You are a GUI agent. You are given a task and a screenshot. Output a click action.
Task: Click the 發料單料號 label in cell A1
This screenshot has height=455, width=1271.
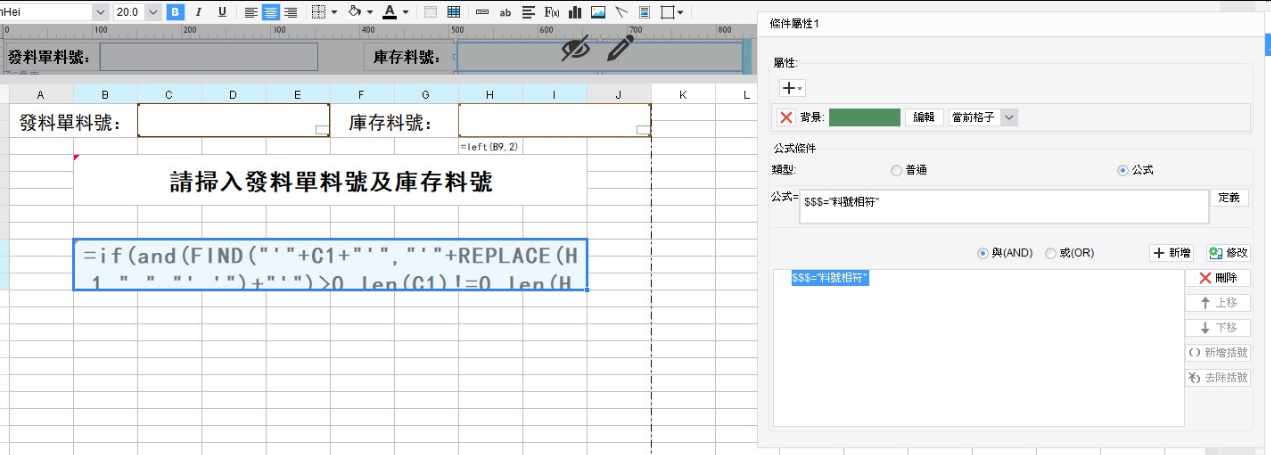(70, 123)
